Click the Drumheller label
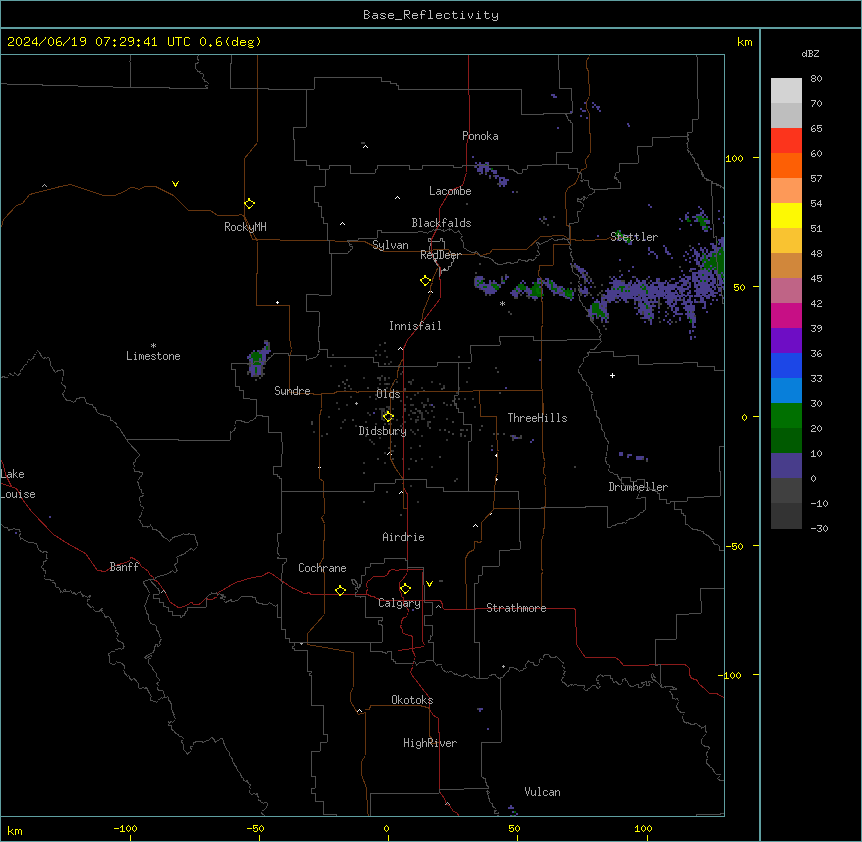This screenshot has width=862, height=842. coord(638,487)
